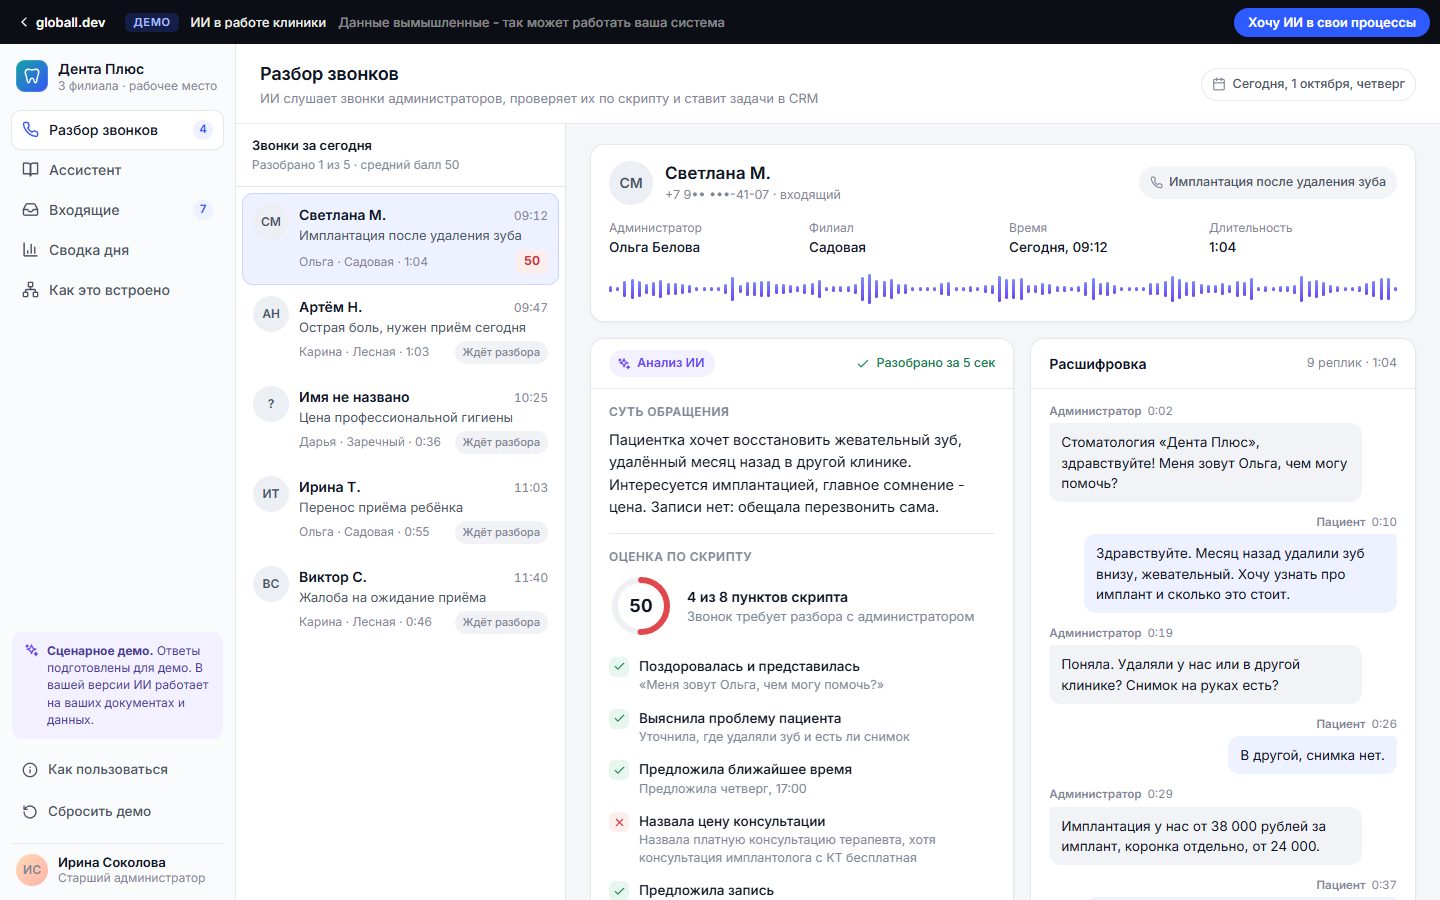The image size is (1440, 900).
Task: Click checkmark for Поздоровалась и представилась
Action: pyautogui.click(x=619, y=667)
